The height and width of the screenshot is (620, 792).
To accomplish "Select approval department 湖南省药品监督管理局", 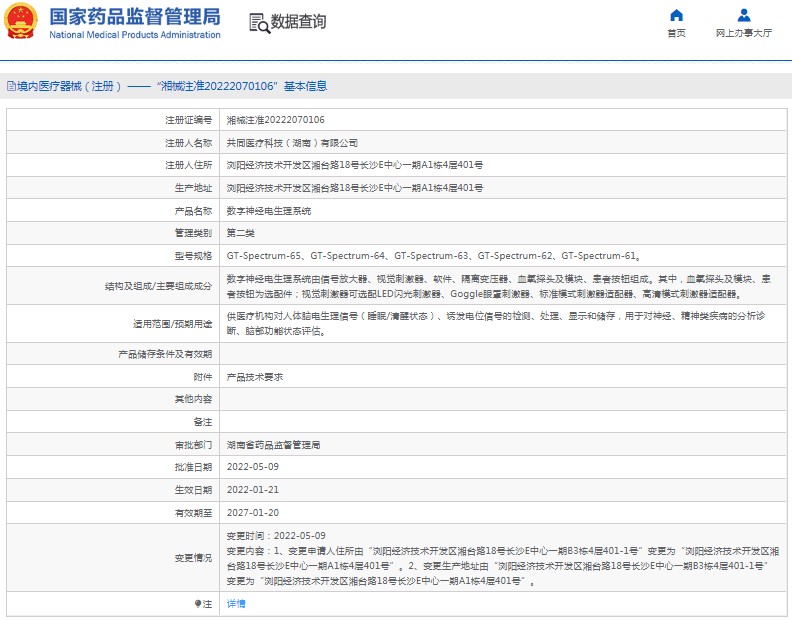I will point(273,445).
